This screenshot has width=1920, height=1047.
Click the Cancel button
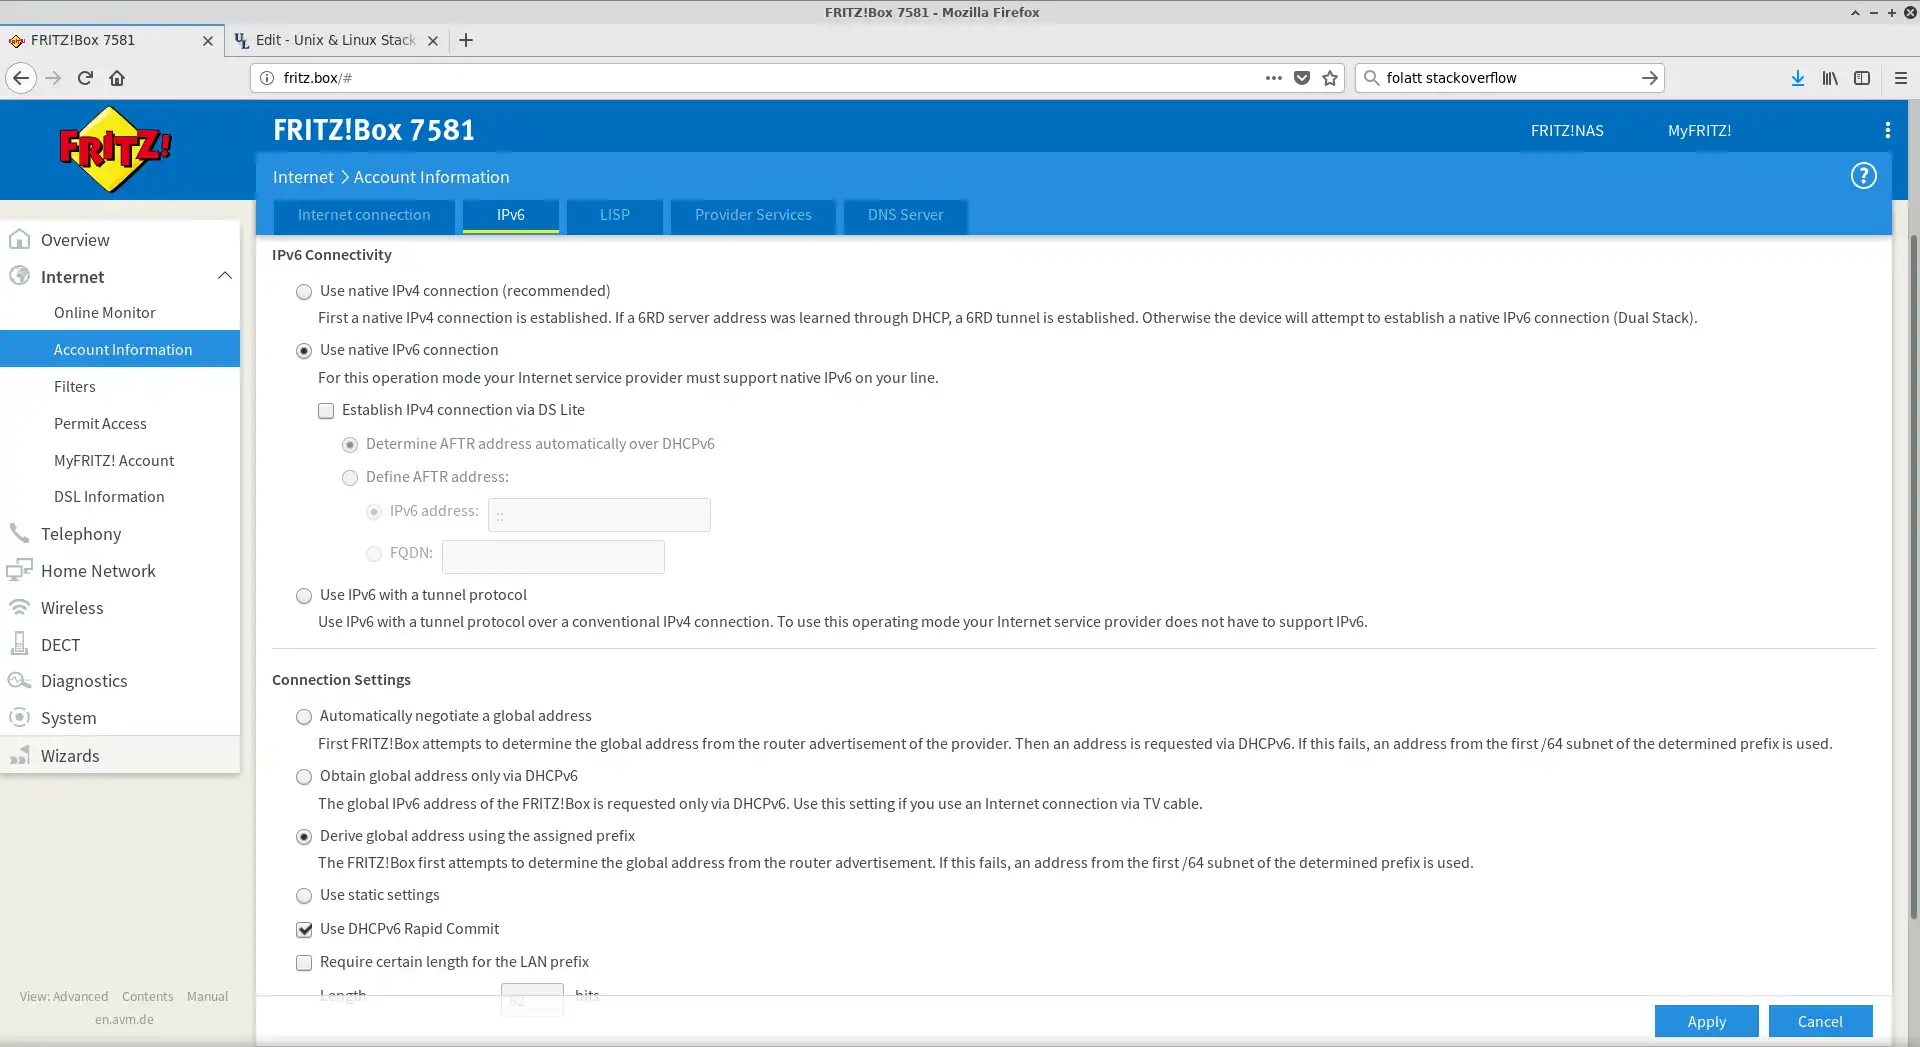[1820, 1021]
